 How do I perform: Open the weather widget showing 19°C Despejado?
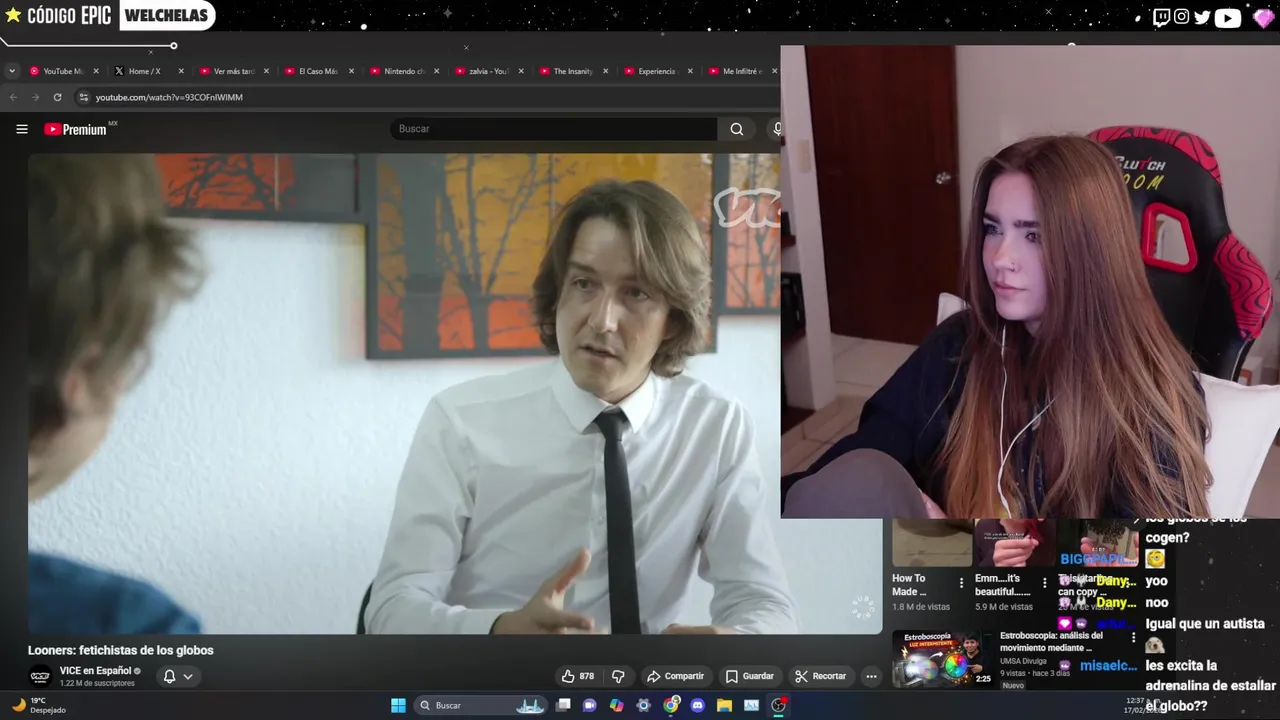click(x=39, y=705)
